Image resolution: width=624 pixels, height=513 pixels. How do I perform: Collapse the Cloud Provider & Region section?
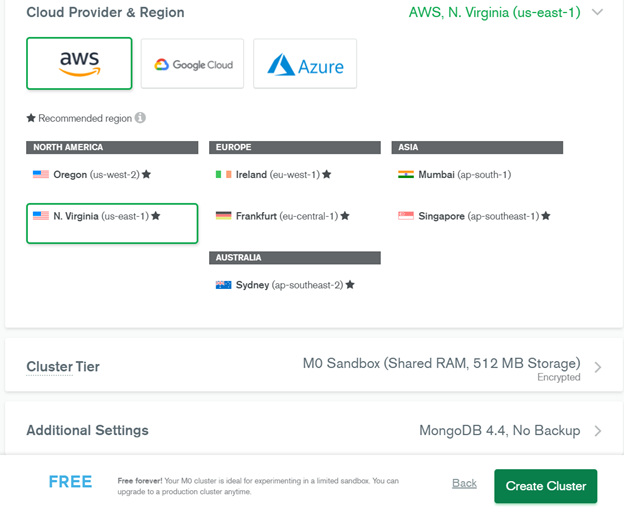point(598,13)
